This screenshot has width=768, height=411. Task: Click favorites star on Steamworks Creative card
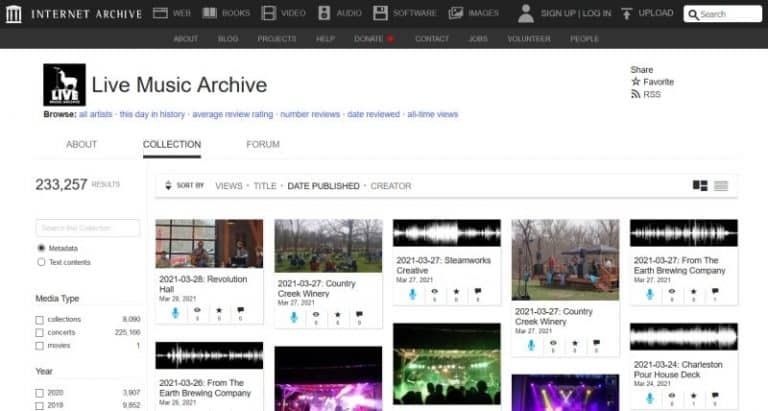click(456, 291)
